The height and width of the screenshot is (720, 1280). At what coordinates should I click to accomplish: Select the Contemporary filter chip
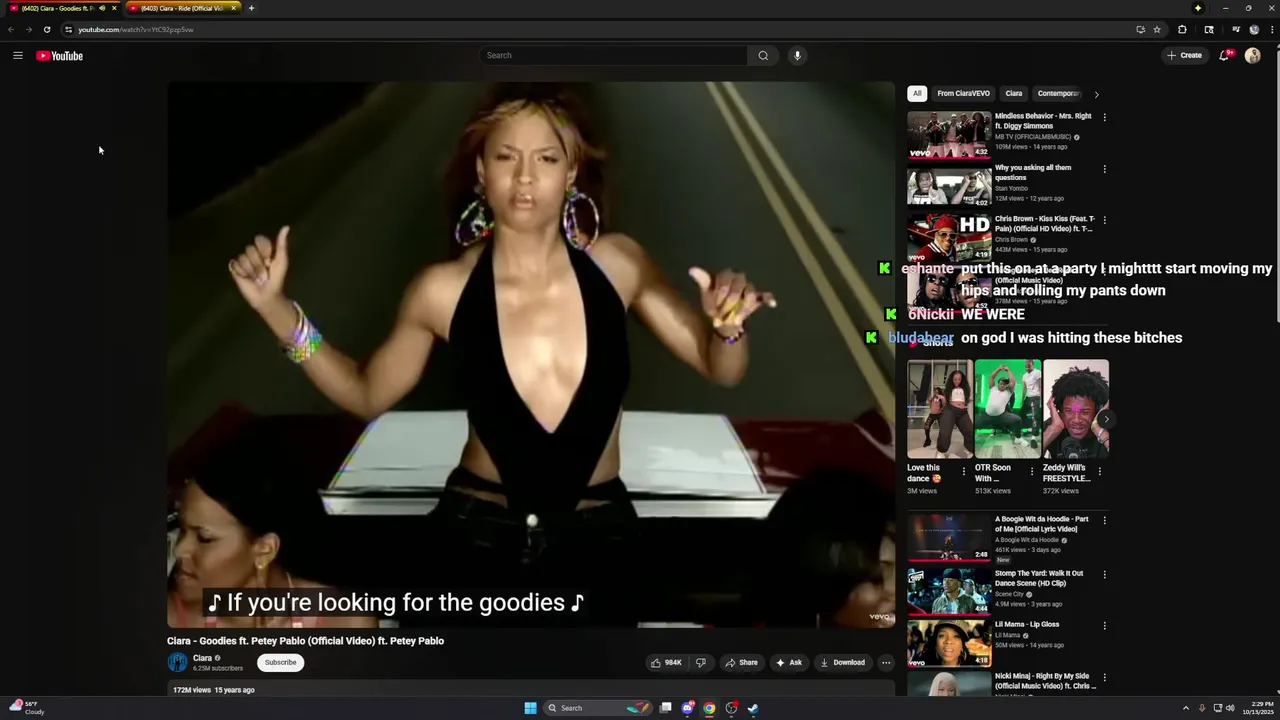pos(1058,94)
